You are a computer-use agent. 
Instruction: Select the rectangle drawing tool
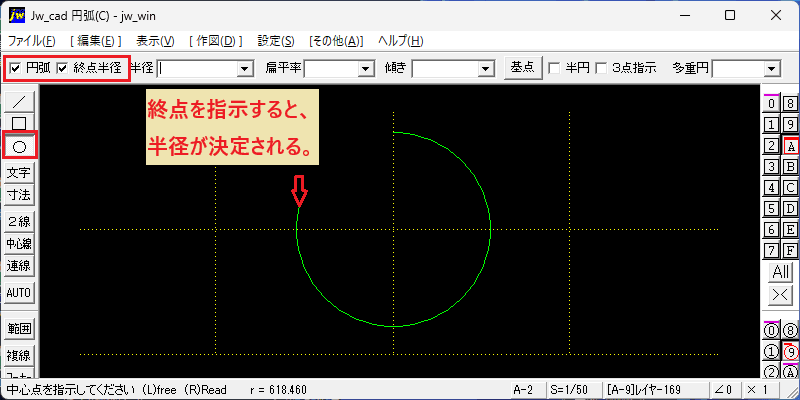point(19,123)
